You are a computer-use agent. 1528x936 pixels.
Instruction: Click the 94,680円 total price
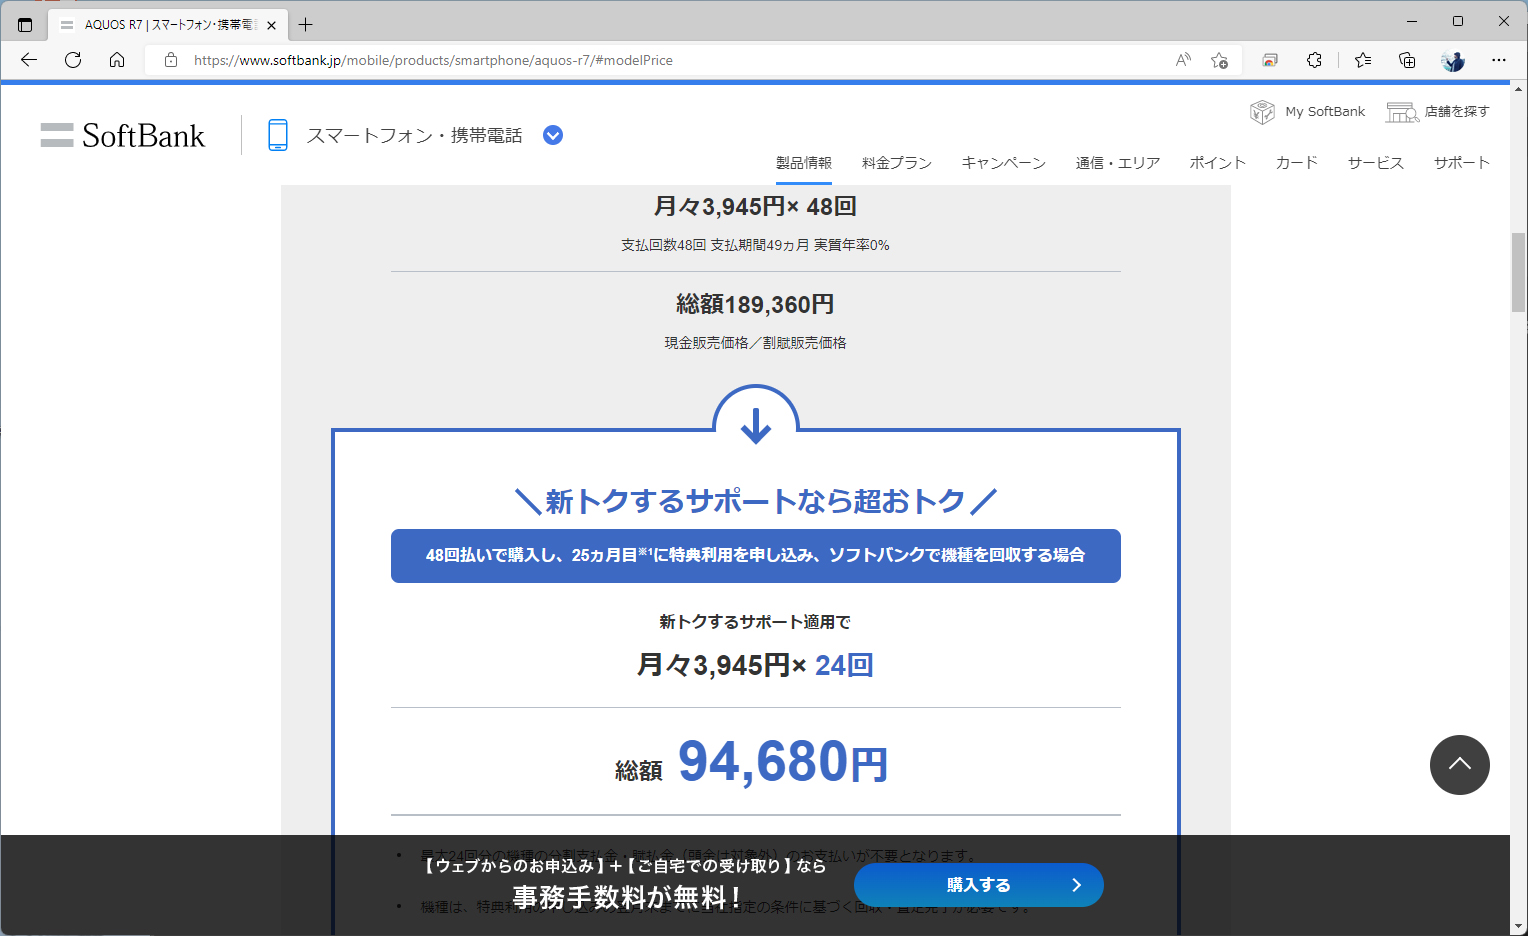(x=783, y=762)
